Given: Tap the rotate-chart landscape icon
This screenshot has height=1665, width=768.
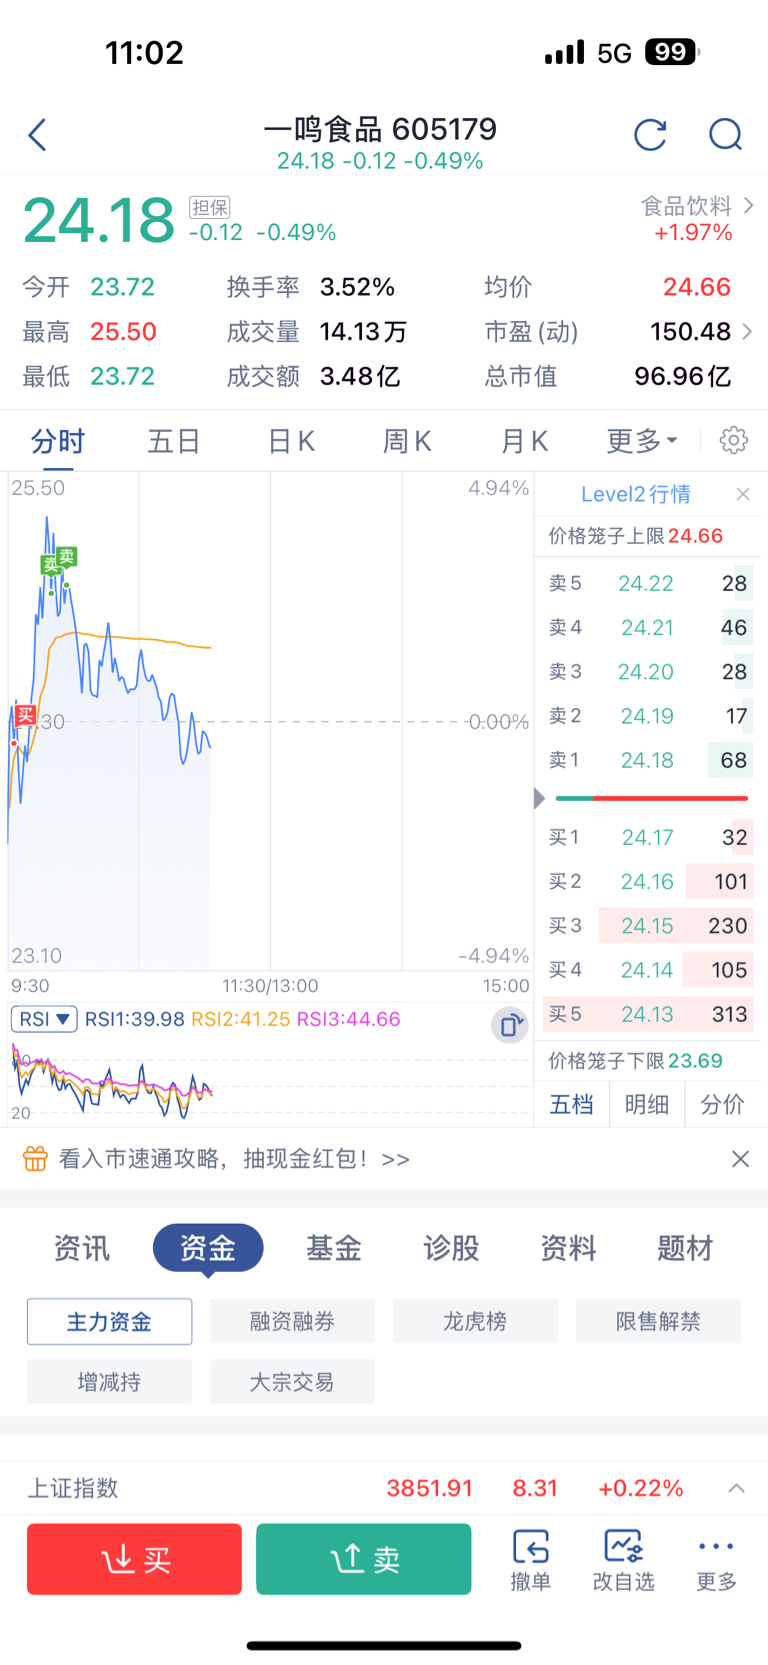Looking at the screenshot, I should click(510, 1025).
